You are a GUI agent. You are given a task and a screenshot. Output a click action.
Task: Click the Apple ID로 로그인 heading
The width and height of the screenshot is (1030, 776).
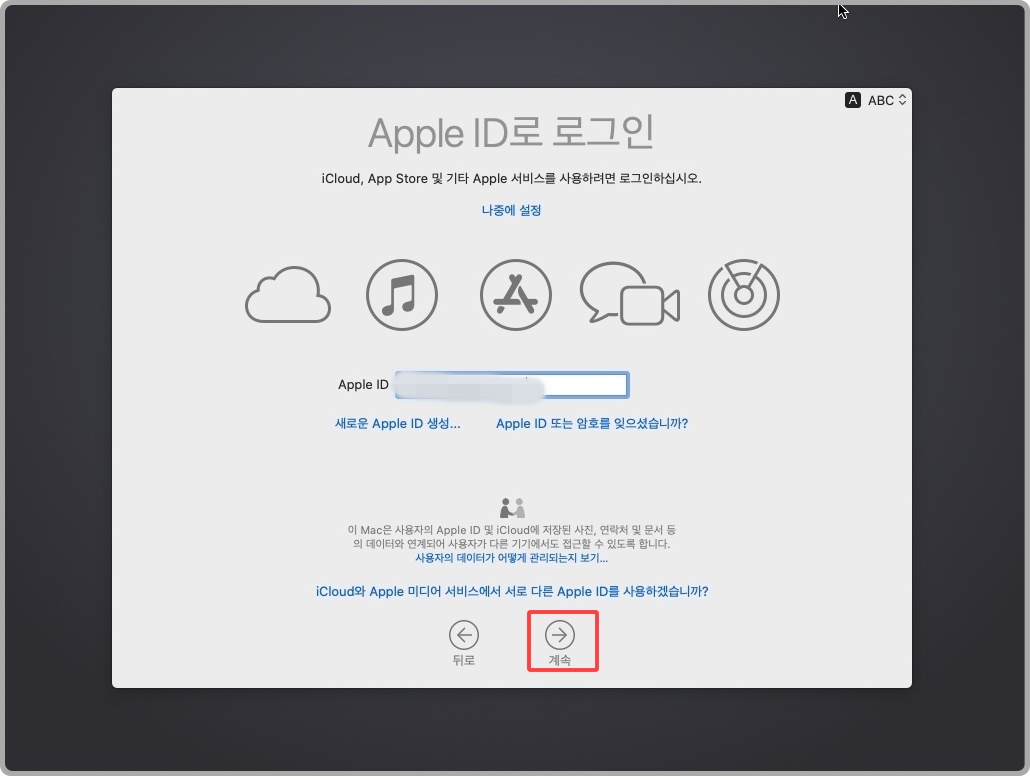pyautogui.click(x=511, y=133)
